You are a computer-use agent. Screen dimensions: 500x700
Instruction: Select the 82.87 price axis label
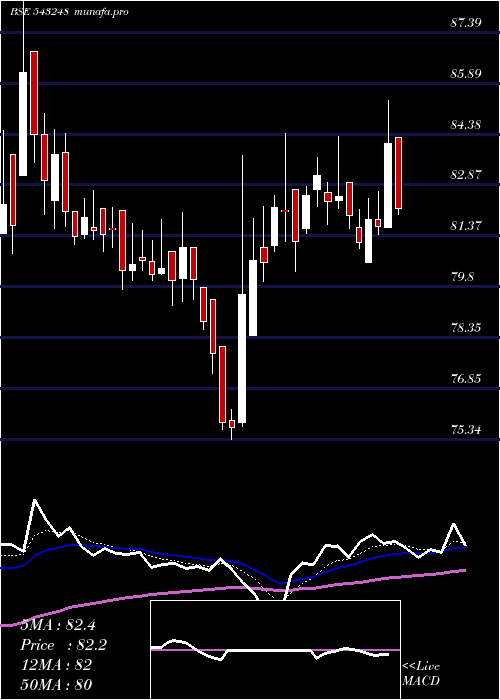point(466,175)
